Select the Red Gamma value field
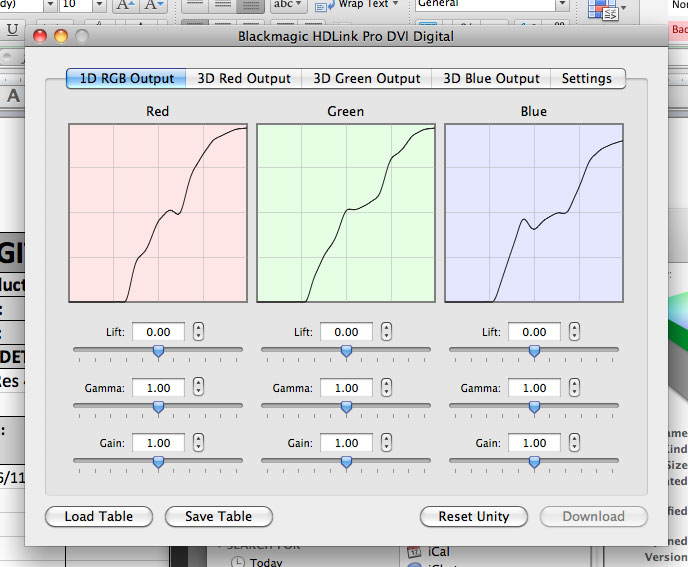This screenshot has width=688, height=567. [158, 388]
